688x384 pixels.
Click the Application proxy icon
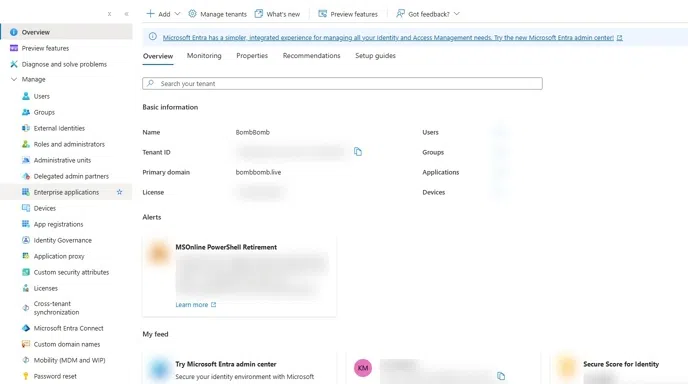tap(26, 256)
